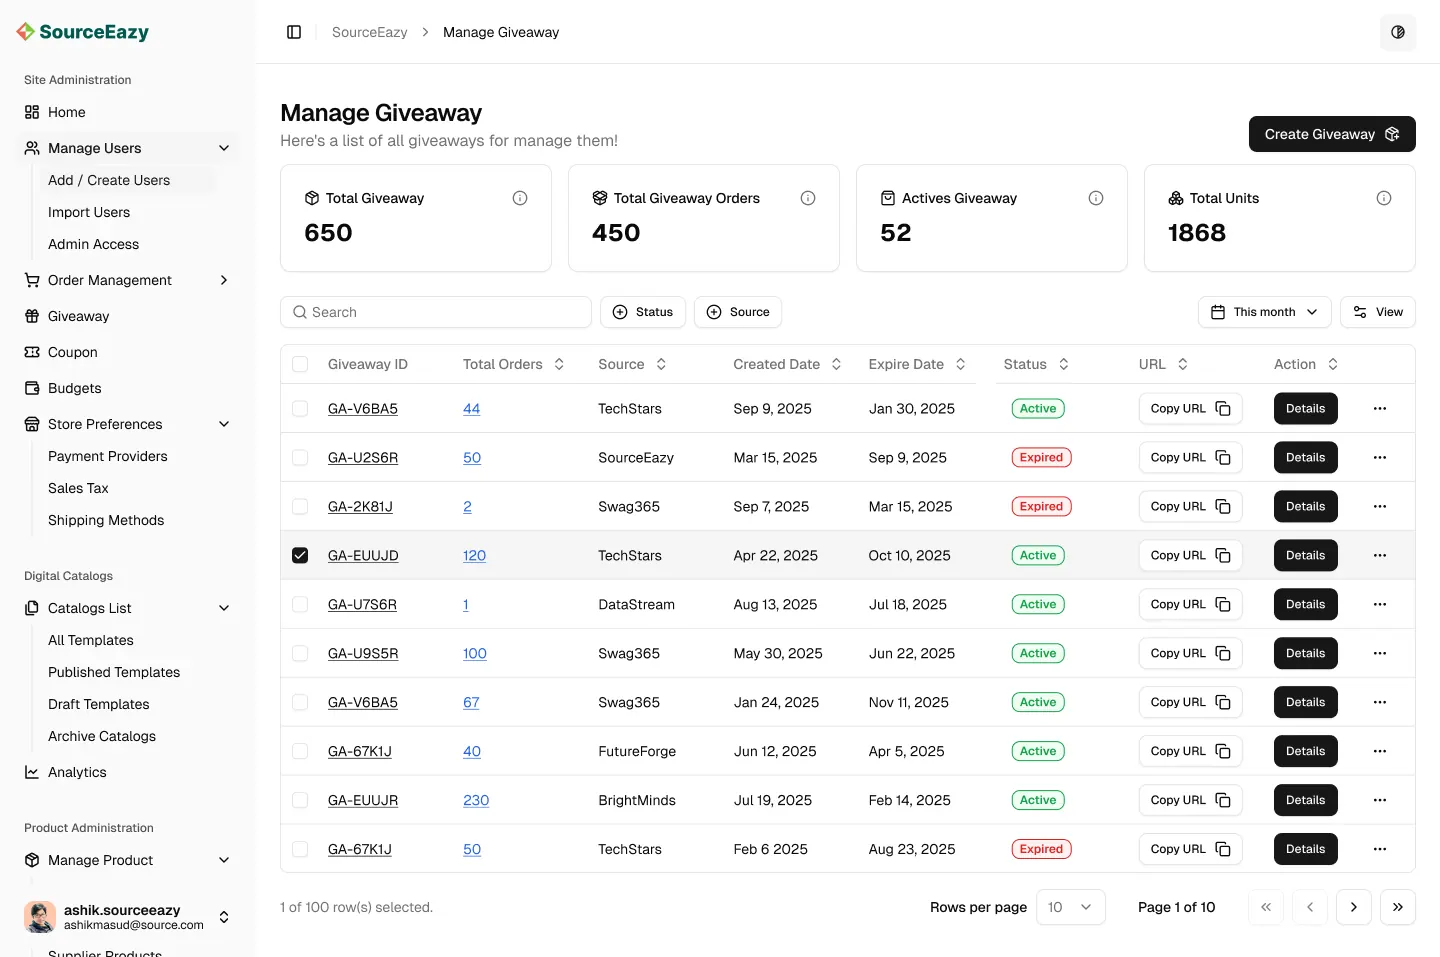The image size is (1440, 957).
Task: Select the GA-2K81J row checkbox
Action: (300, 506)
